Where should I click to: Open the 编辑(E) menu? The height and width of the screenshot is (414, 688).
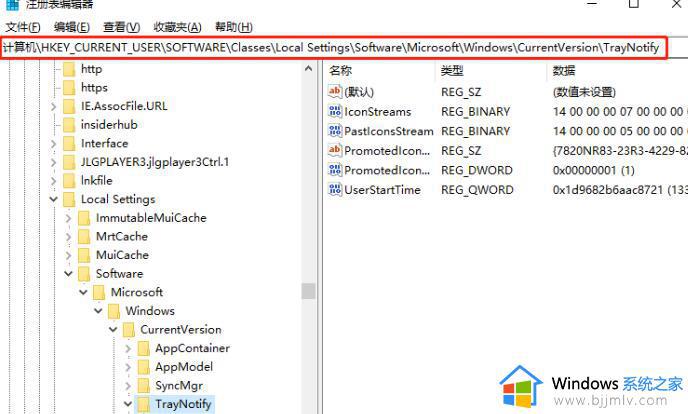72,27
